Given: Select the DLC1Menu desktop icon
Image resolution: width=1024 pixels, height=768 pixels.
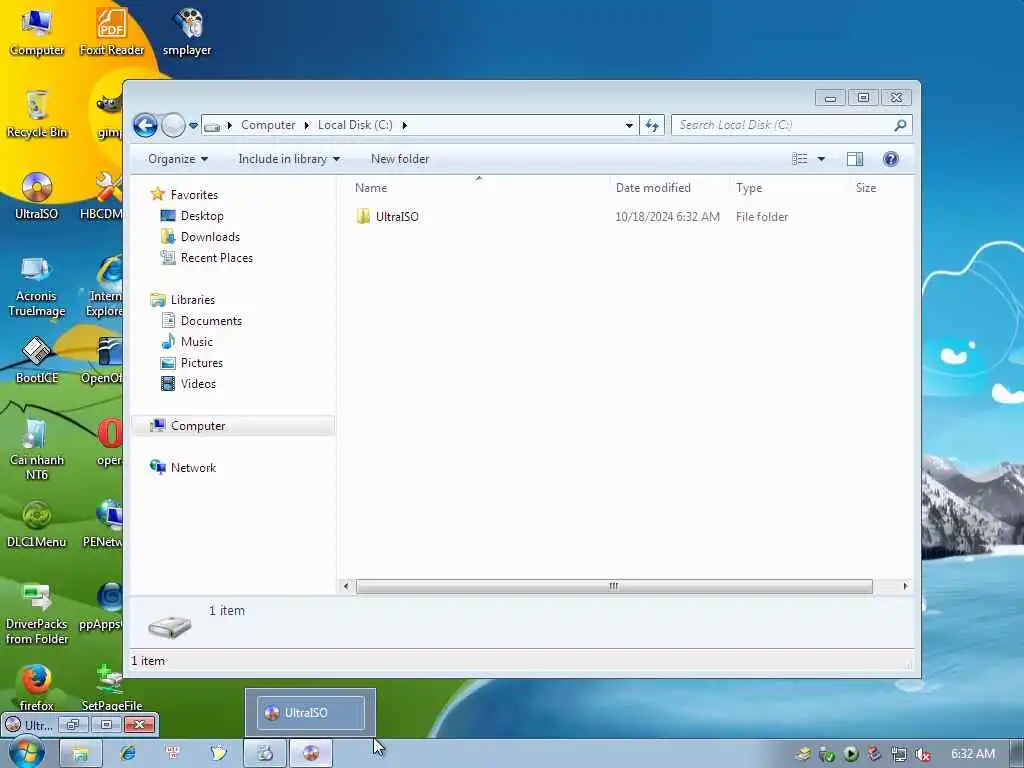Looking at the screenshot, I should [x=37, y=524].
